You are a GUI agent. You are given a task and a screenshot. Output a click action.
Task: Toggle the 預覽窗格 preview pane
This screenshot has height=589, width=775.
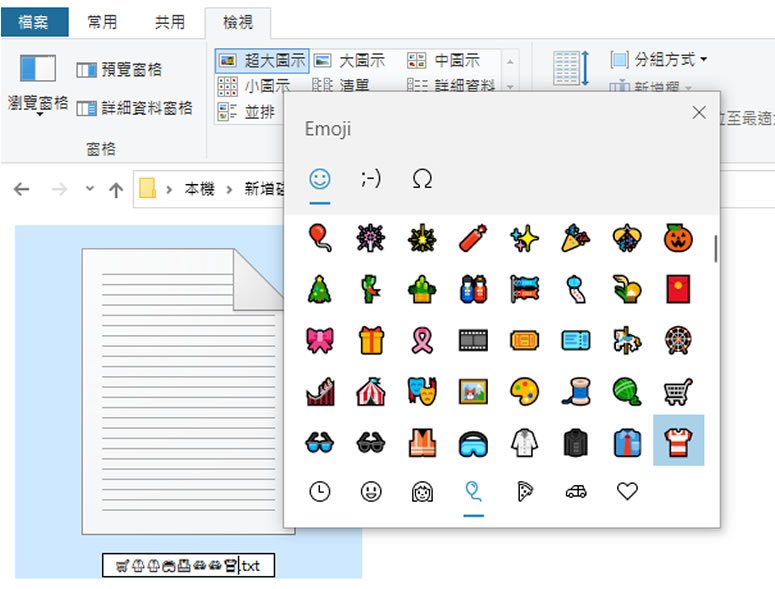119,70
